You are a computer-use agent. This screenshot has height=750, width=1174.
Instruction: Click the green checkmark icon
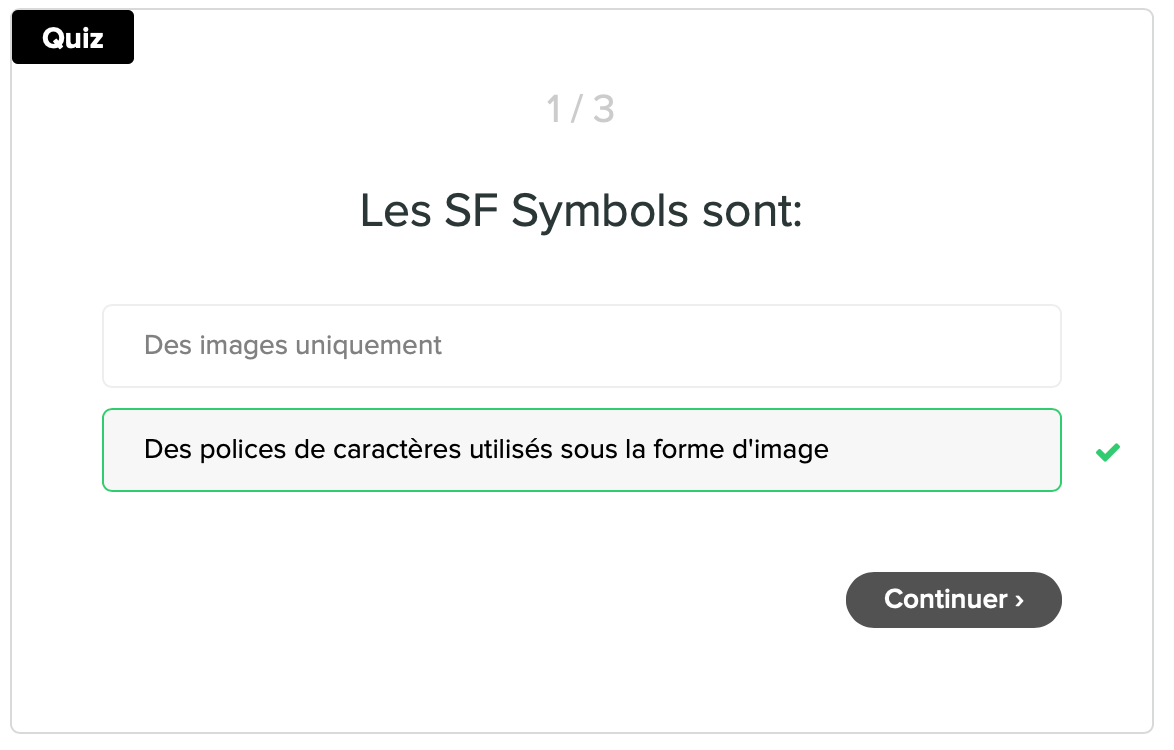click(1107, 452)
